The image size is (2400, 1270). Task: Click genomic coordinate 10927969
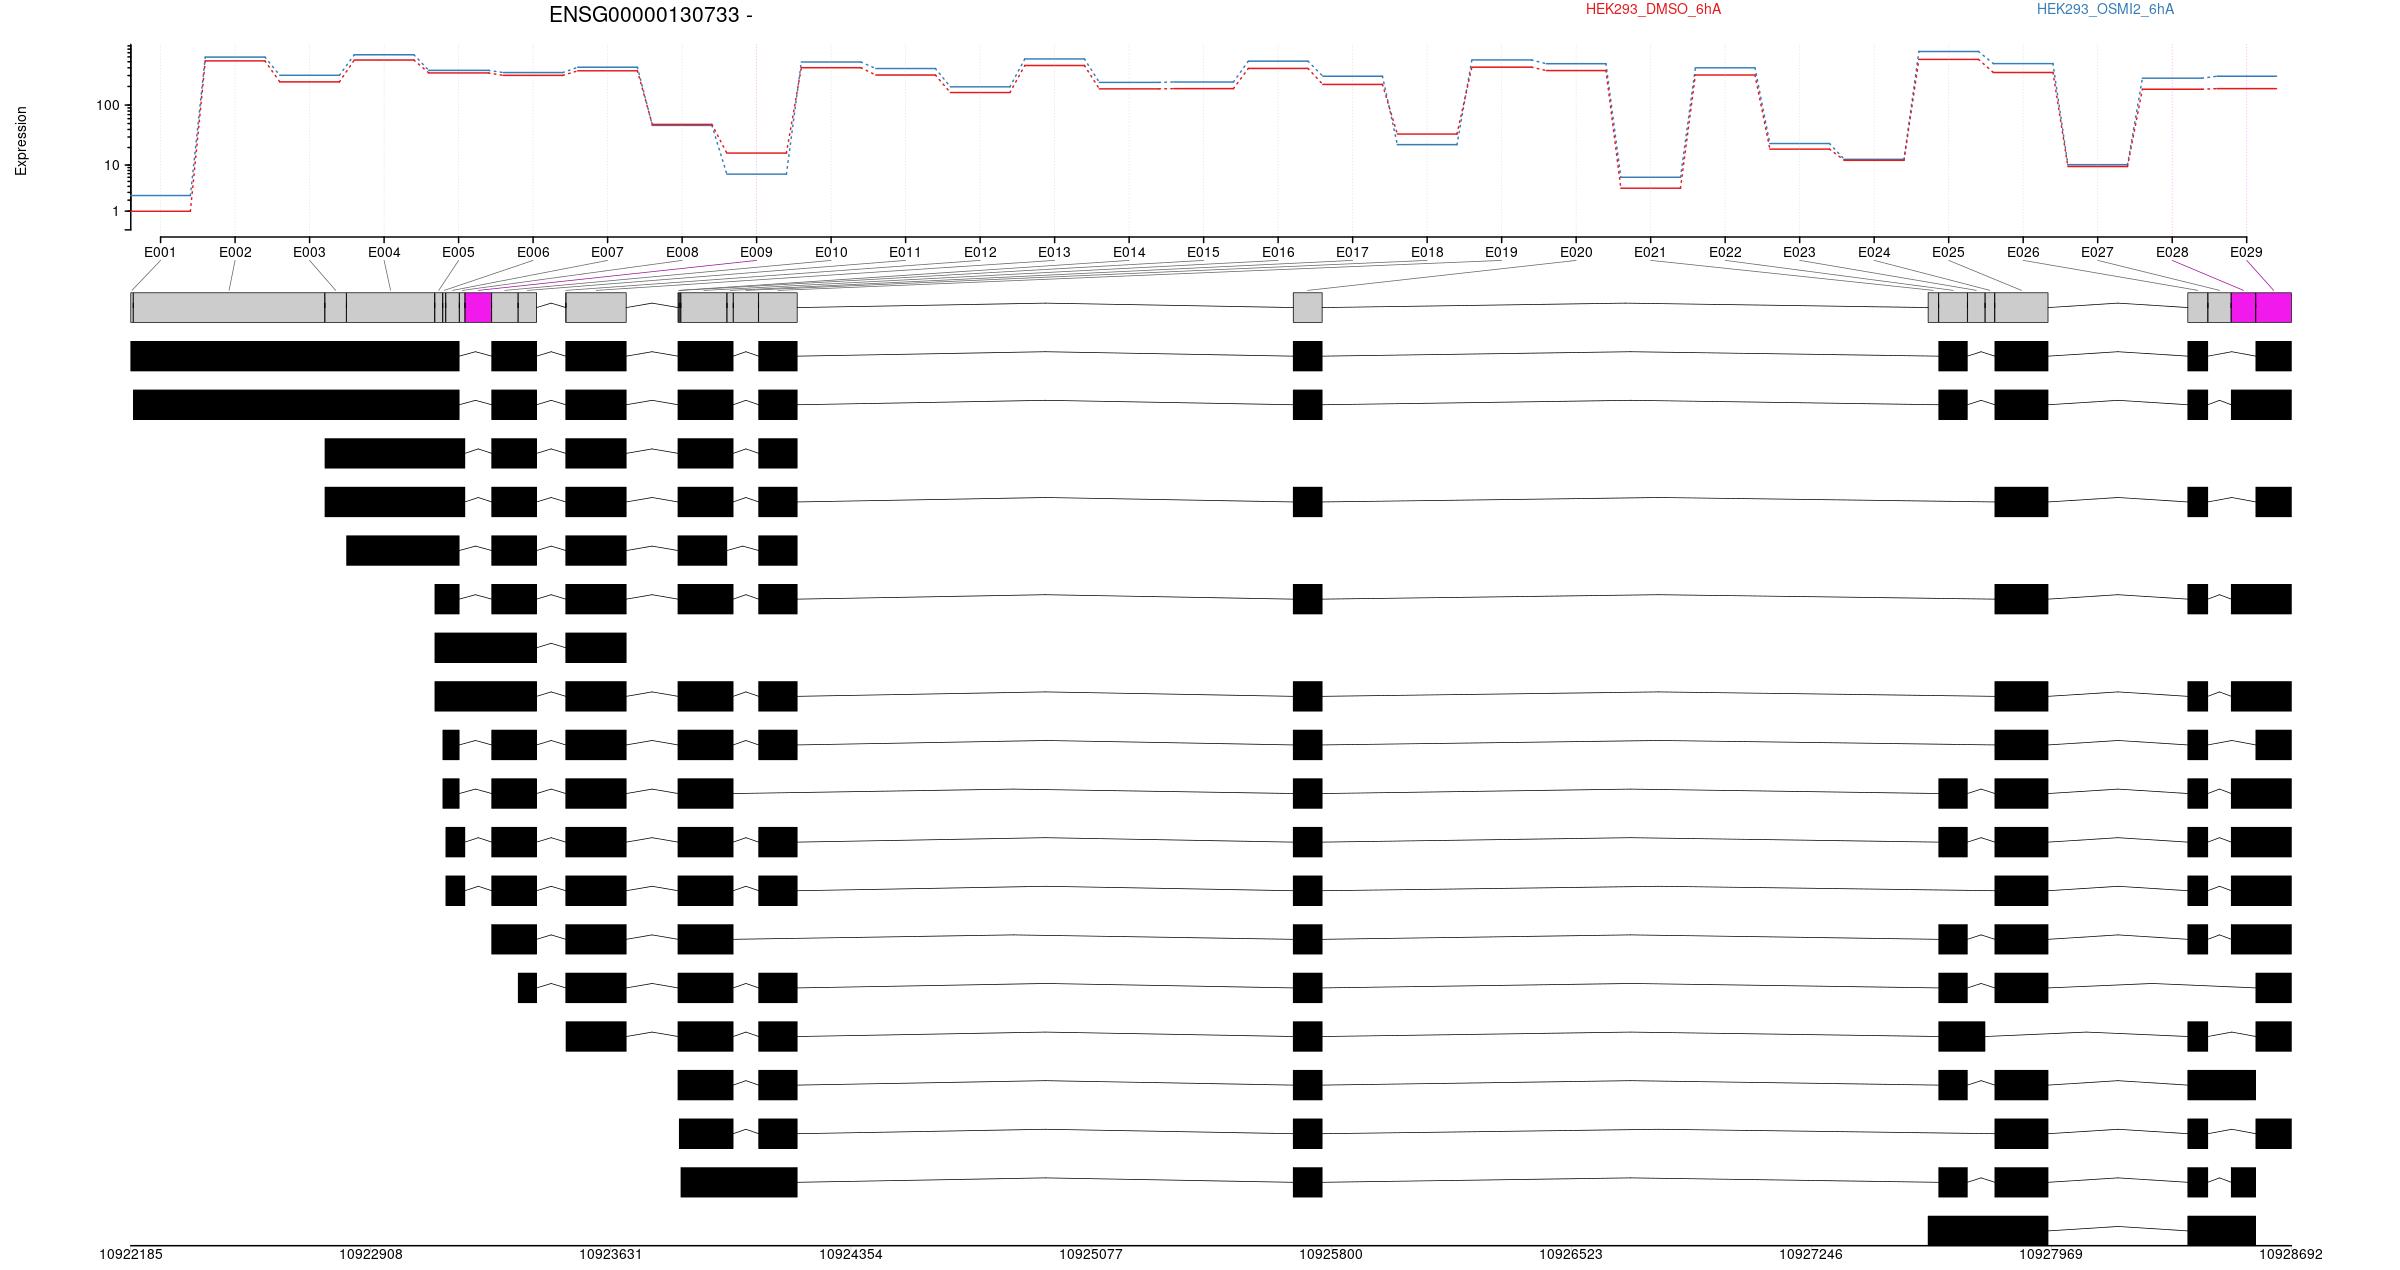[x=2051, y=1254]
